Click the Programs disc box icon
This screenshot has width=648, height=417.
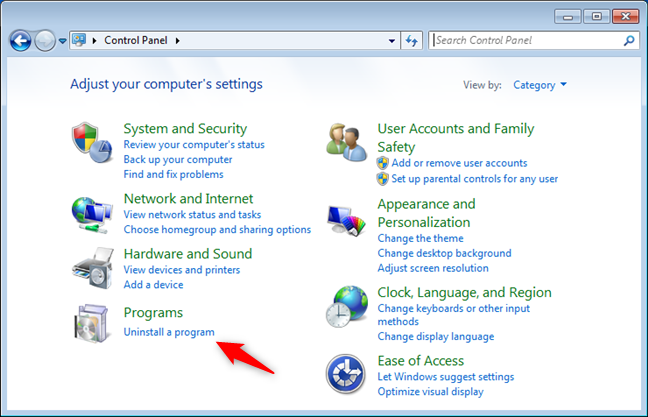(x=92, y=324)
